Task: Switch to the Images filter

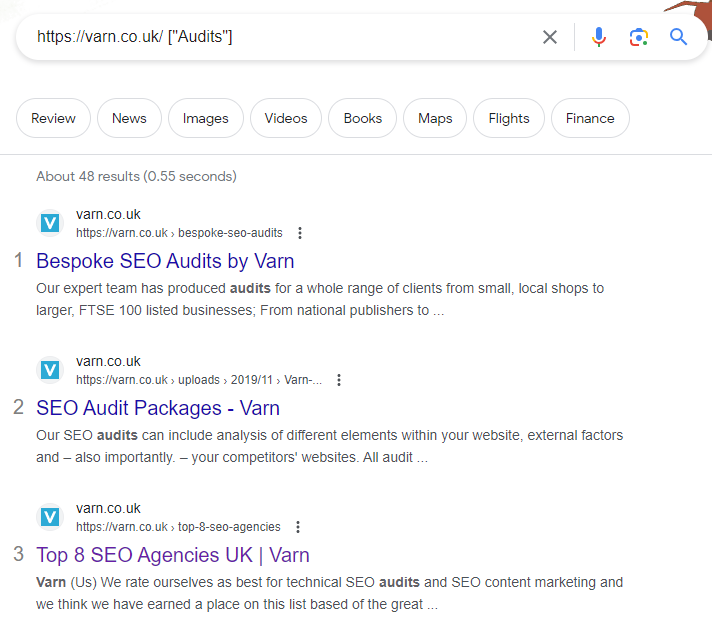Action: 206,118
